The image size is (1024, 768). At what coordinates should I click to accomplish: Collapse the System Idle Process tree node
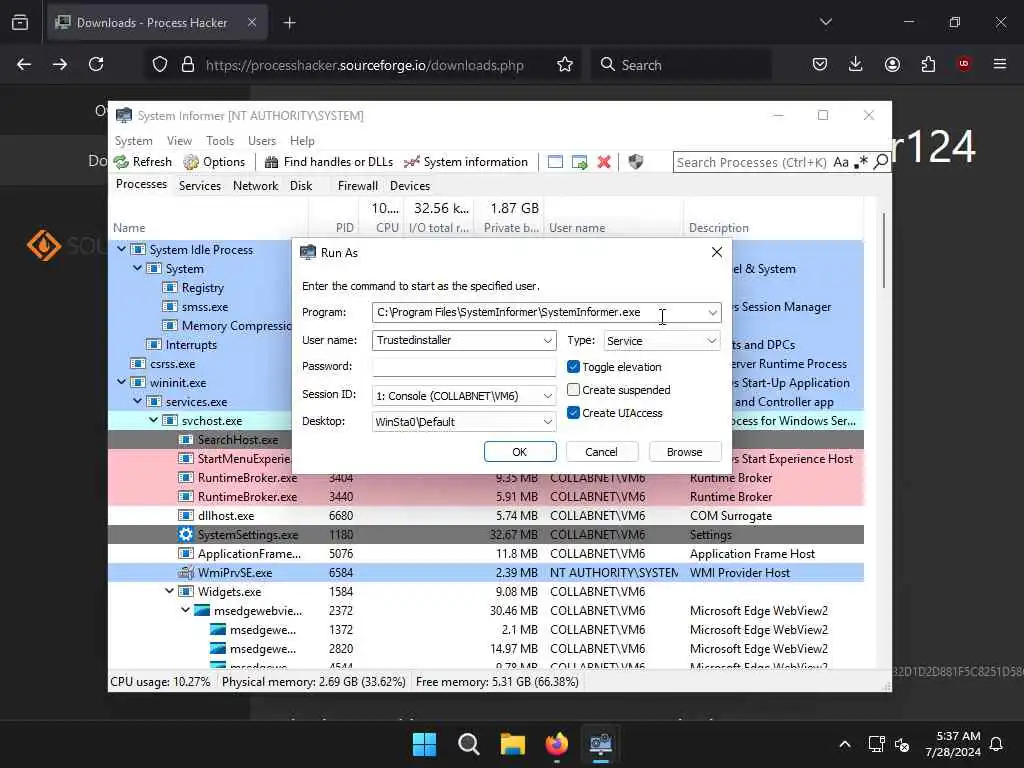pos(121,249)
